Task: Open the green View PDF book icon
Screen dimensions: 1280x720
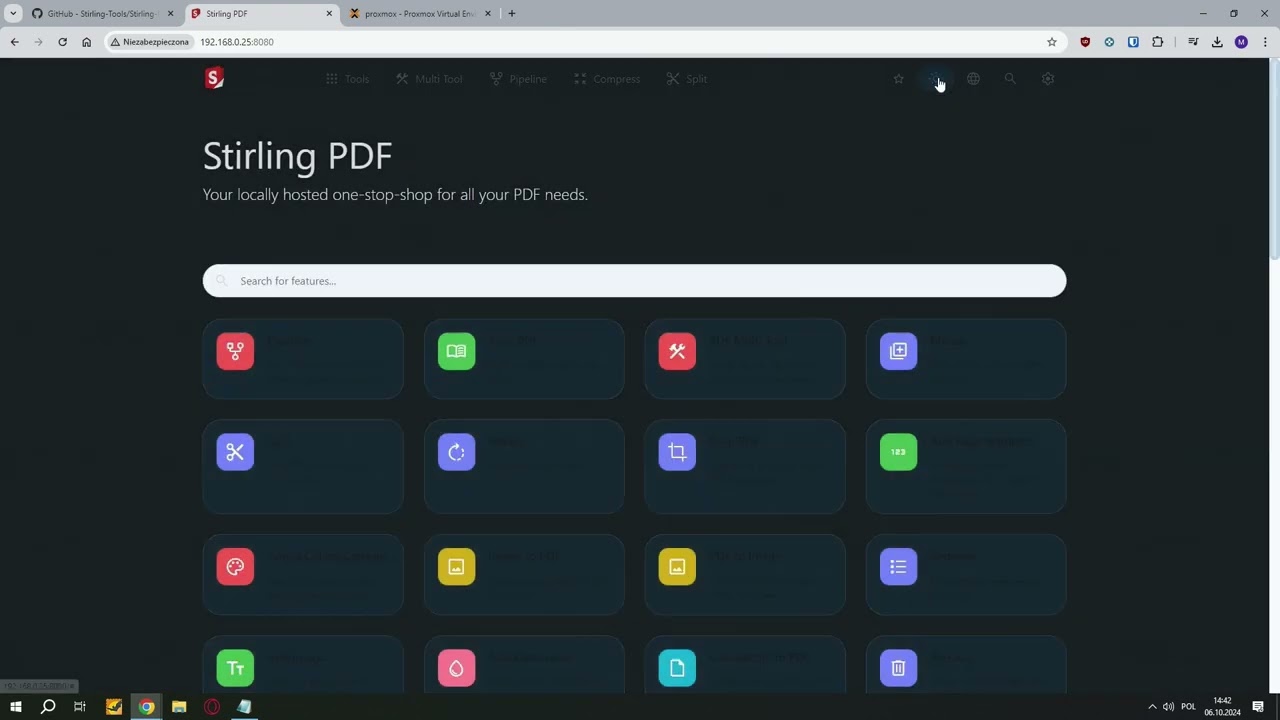Action: point(456,351)
